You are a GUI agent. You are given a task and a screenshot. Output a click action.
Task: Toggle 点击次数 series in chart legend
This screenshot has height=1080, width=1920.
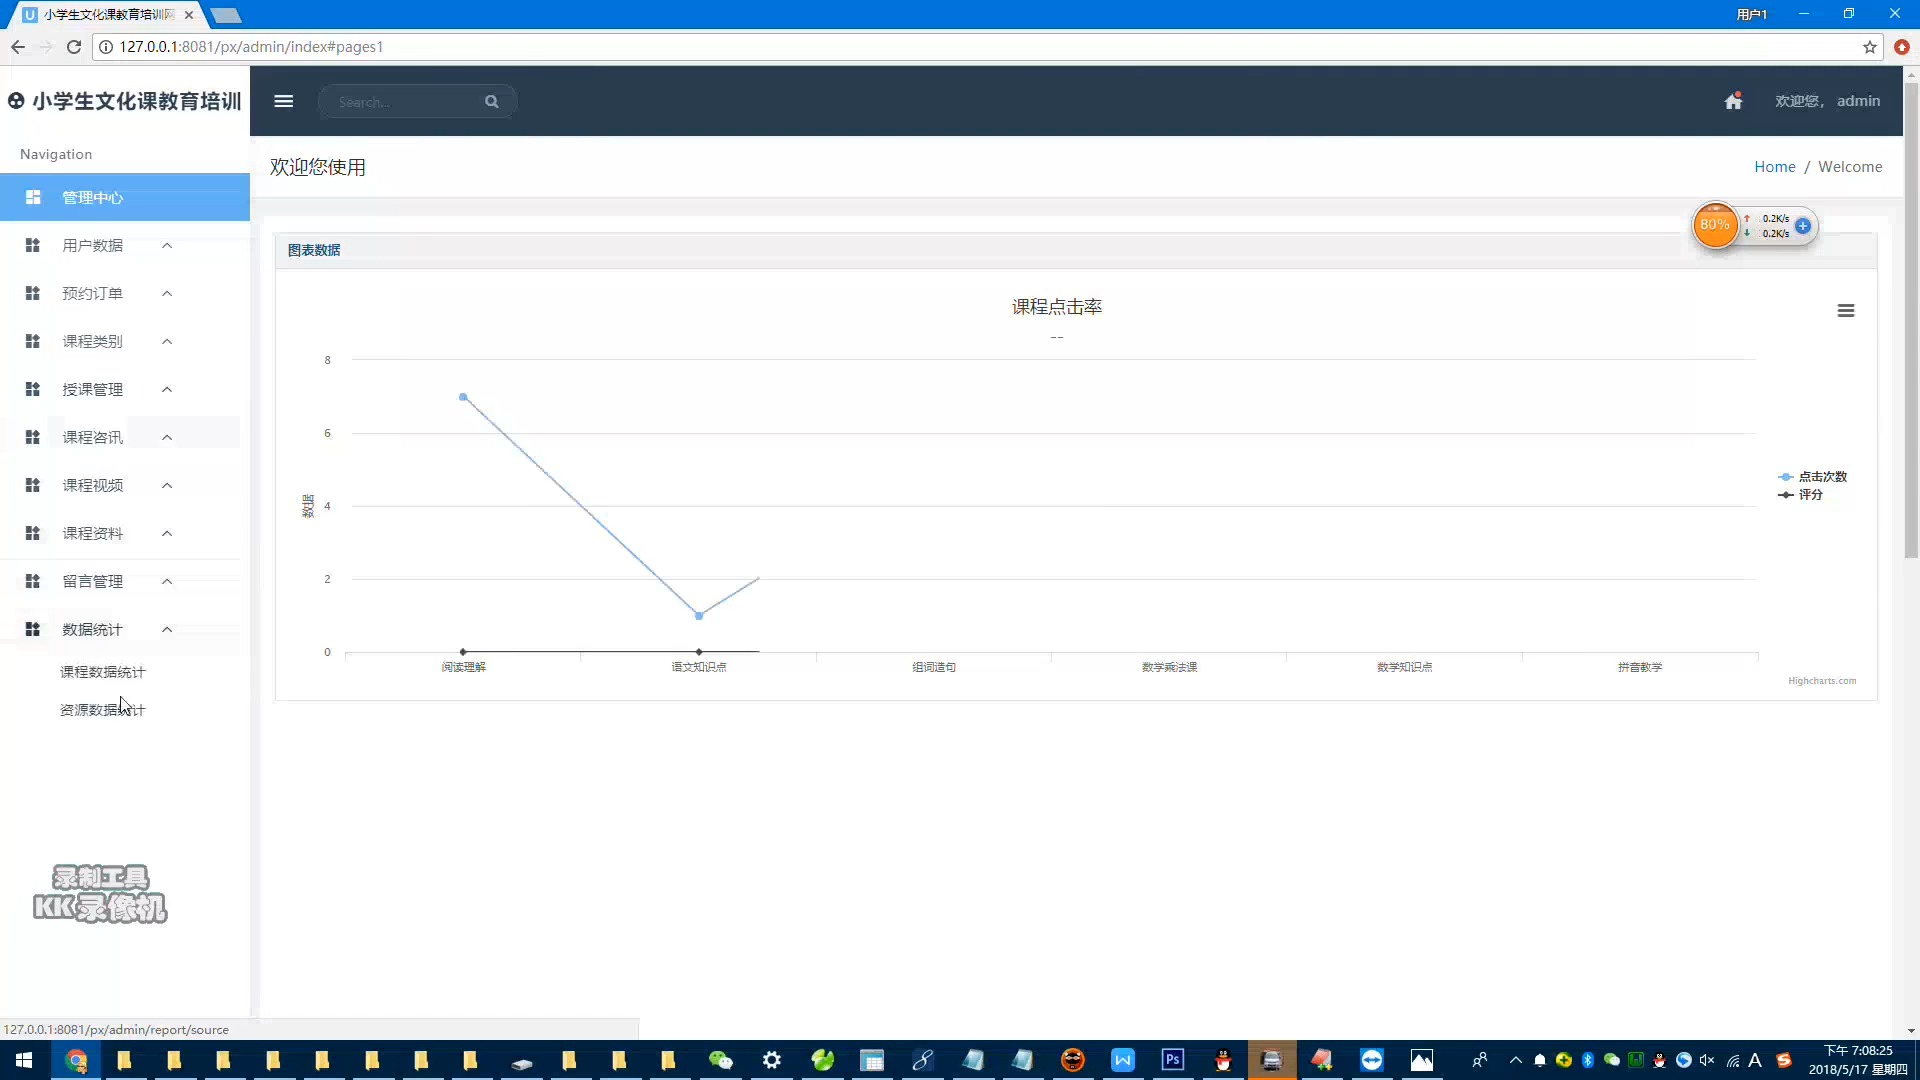(x=1813, y=477)
